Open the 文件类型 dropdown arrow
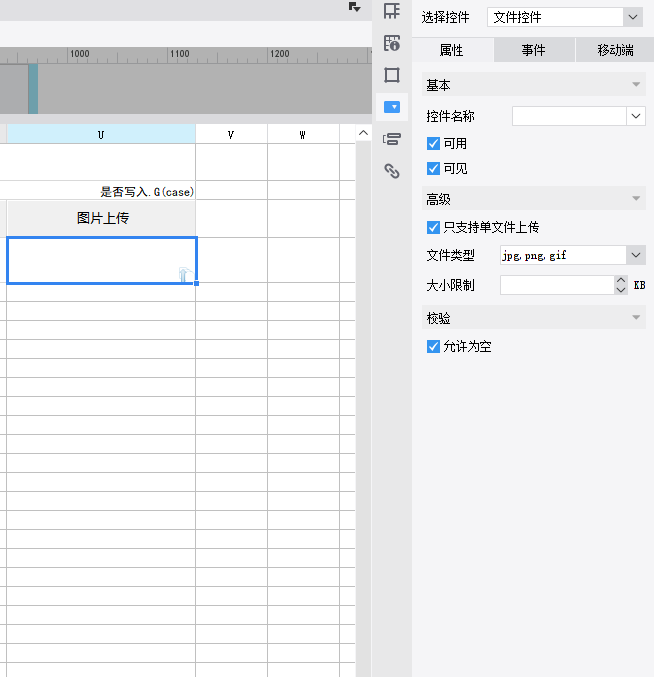654x677 pixels. click(635, 255)
